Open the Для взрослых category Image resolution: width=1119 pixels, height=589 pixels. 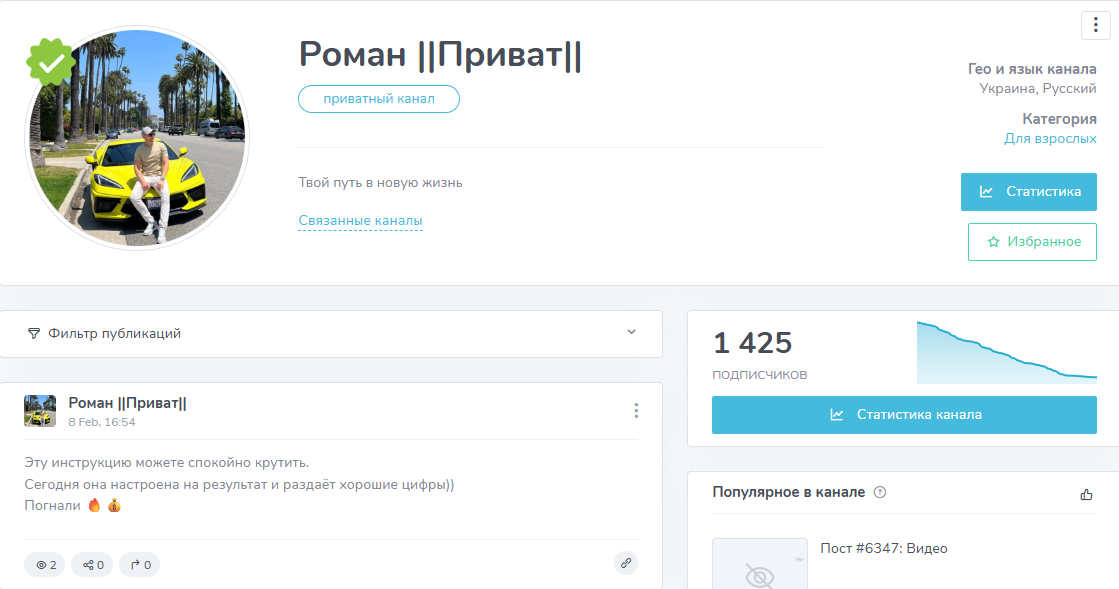pos(1050,139)
